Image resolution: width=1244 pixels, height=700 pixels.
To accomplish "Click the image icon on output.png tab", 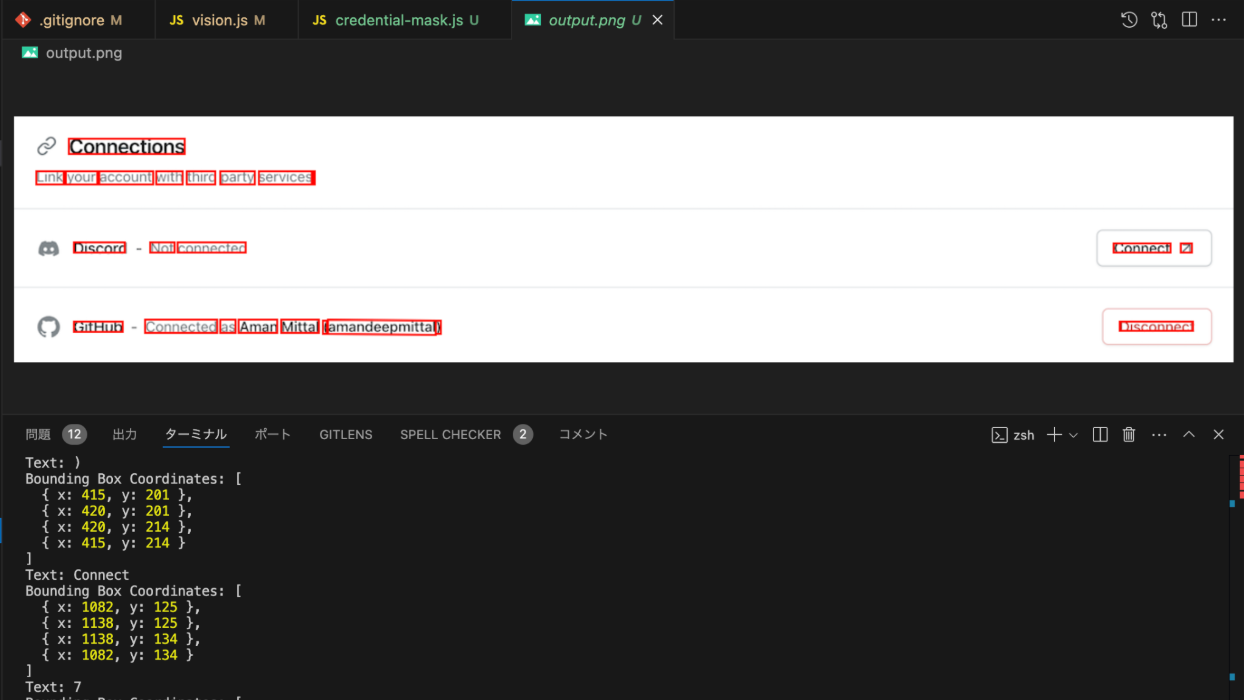I will tap(532, 20).
